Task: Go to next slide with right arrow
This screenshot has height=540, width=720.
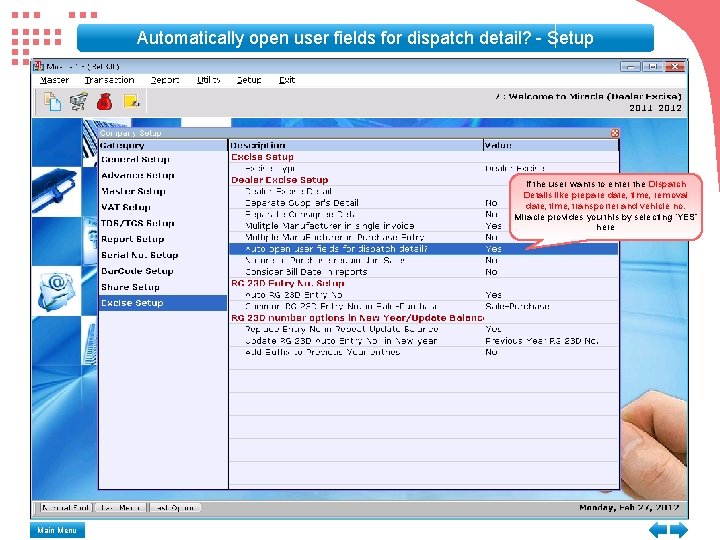Action: tap(679, 530)
